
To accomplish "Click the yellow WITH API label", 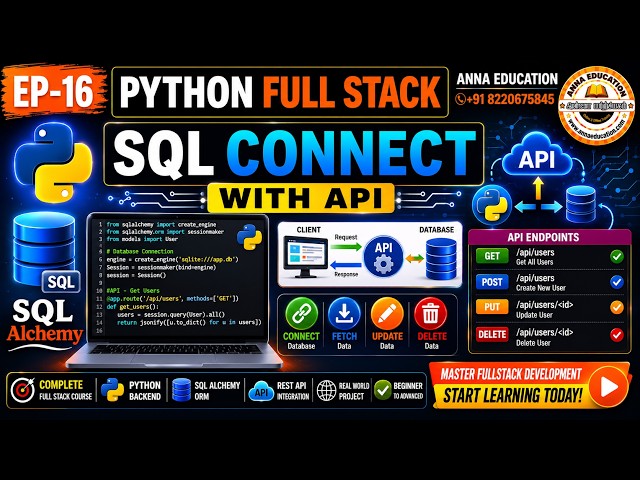I will click(301, 198).
